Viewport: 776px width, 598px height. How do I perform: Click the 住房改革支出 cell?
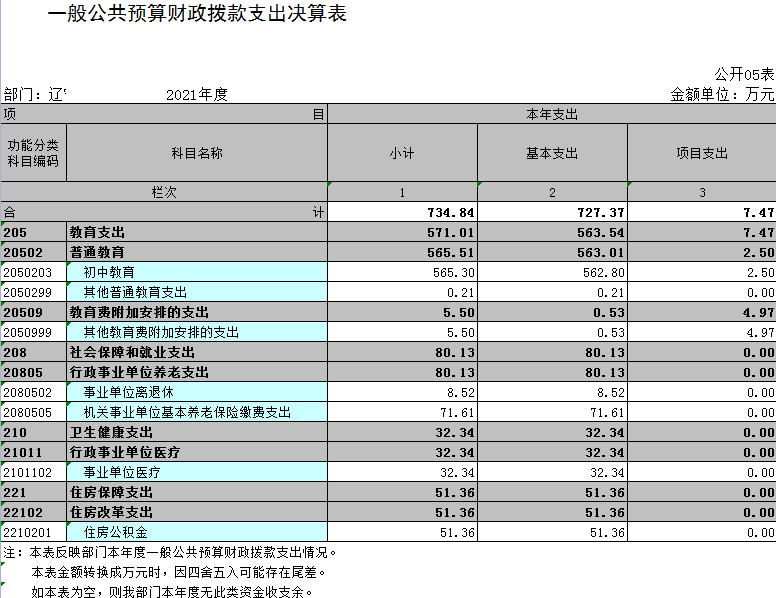(x=197, y=512)
